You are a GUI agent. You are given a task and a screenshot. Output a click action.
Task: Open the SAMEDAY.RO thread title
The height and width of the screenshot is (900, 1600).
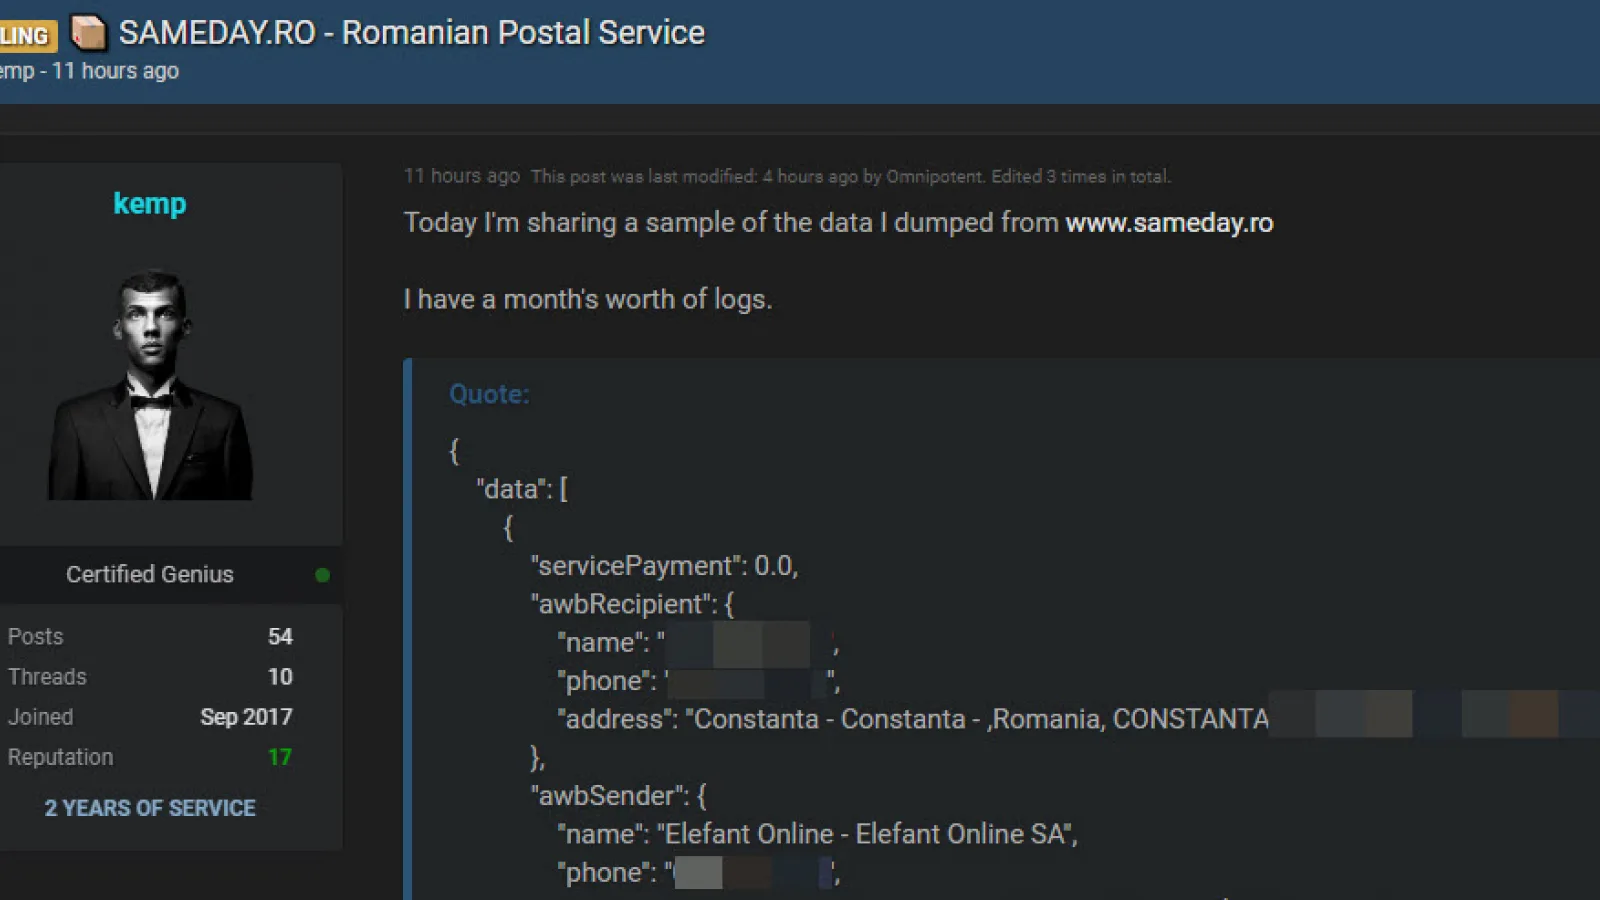[412, 33]
